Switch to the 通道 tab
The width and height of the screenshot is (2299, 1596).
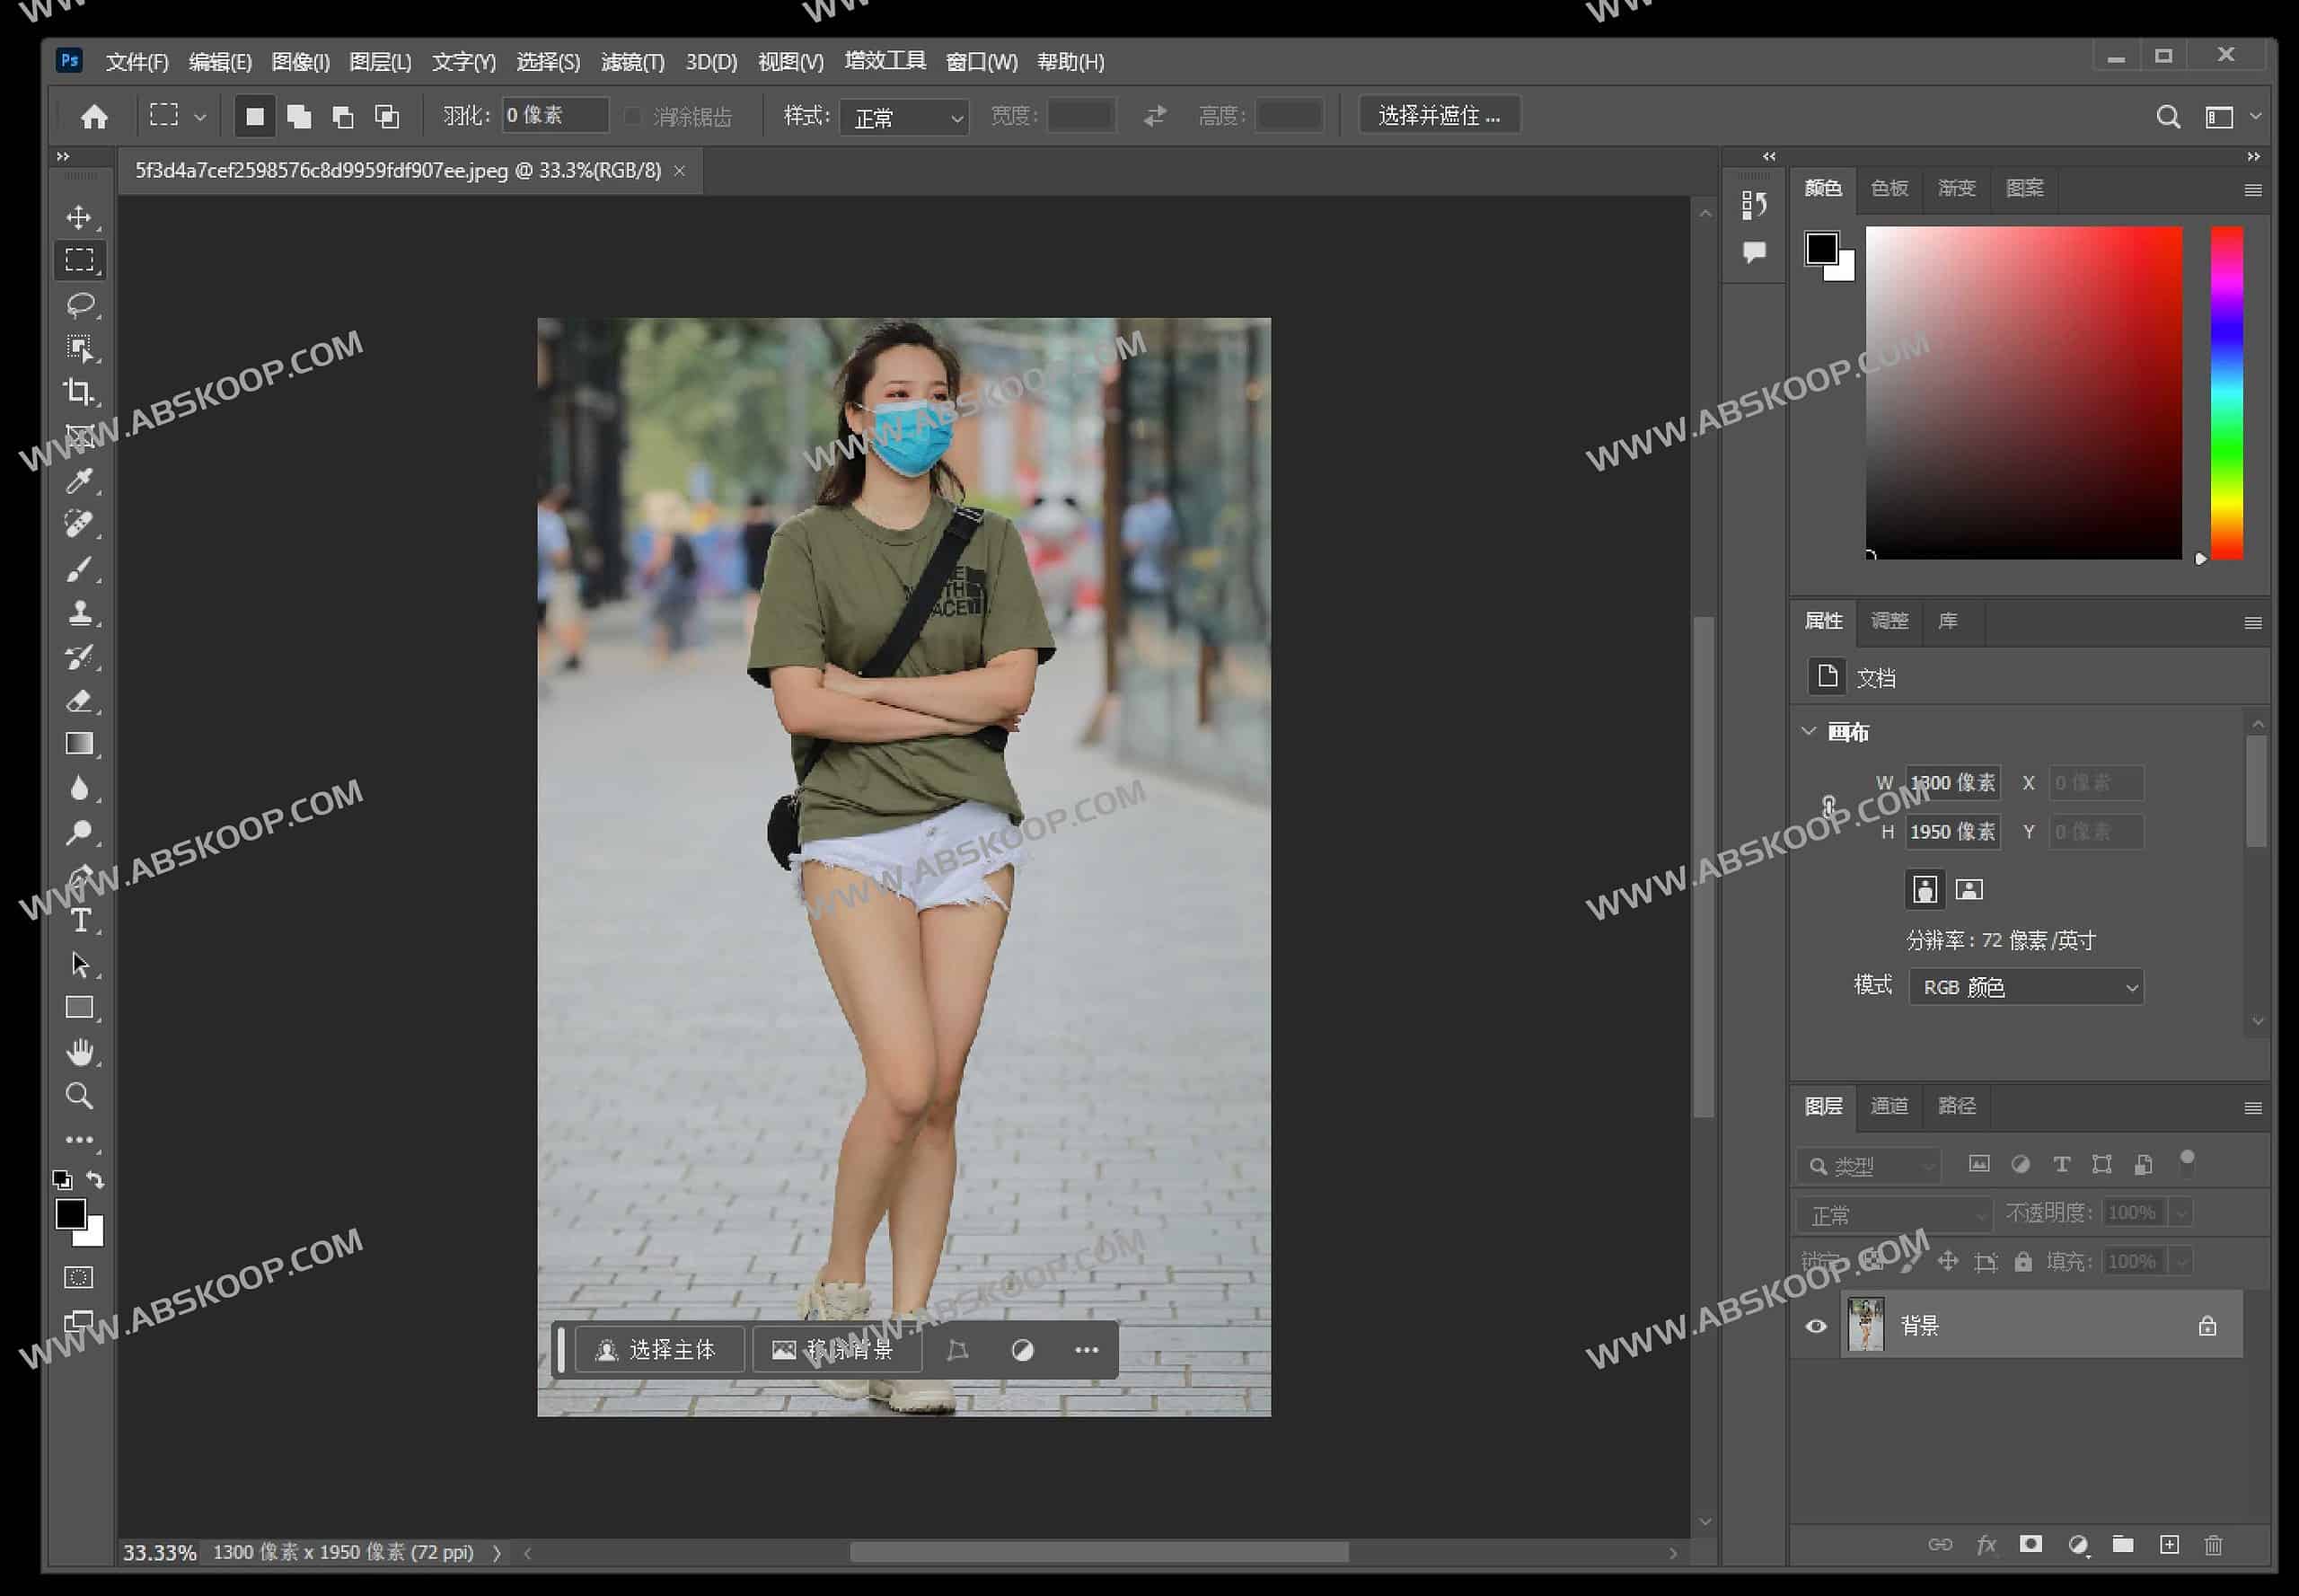(1889, 1106)
